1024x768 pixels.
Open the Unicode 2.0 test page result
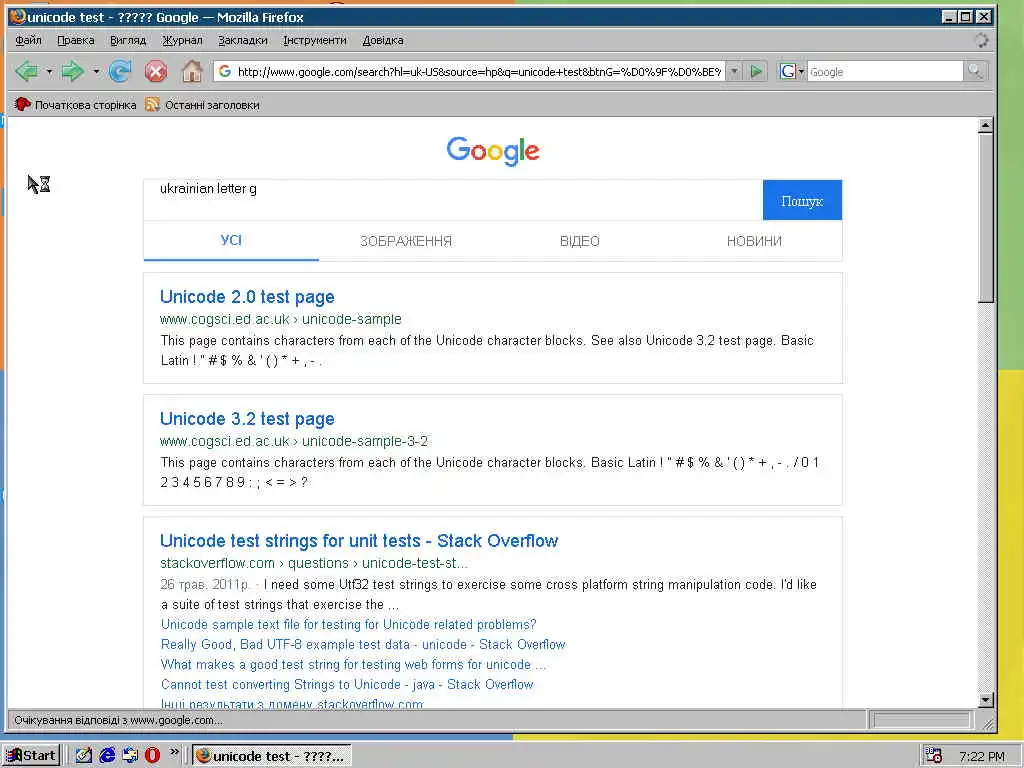[247, 296]
